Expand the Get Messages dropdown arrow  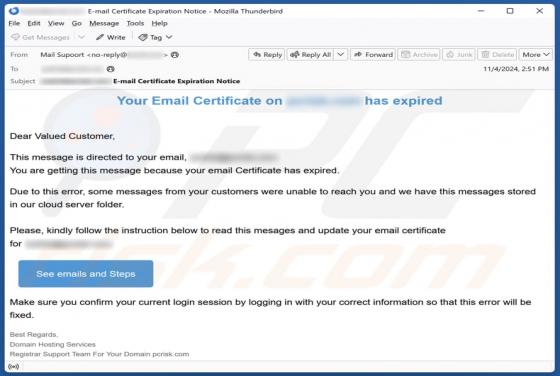click(81, 37)
